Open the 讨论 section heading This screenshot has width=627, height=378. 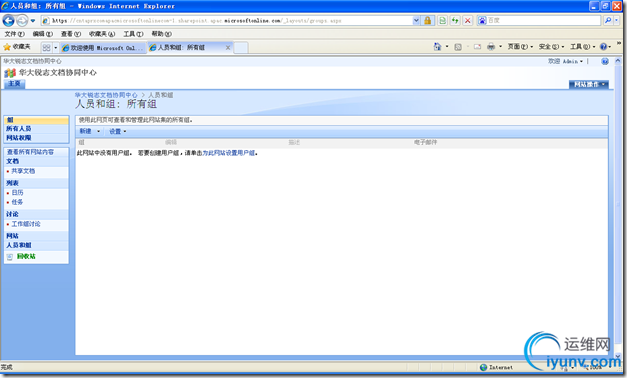click(x=12, y=214)
